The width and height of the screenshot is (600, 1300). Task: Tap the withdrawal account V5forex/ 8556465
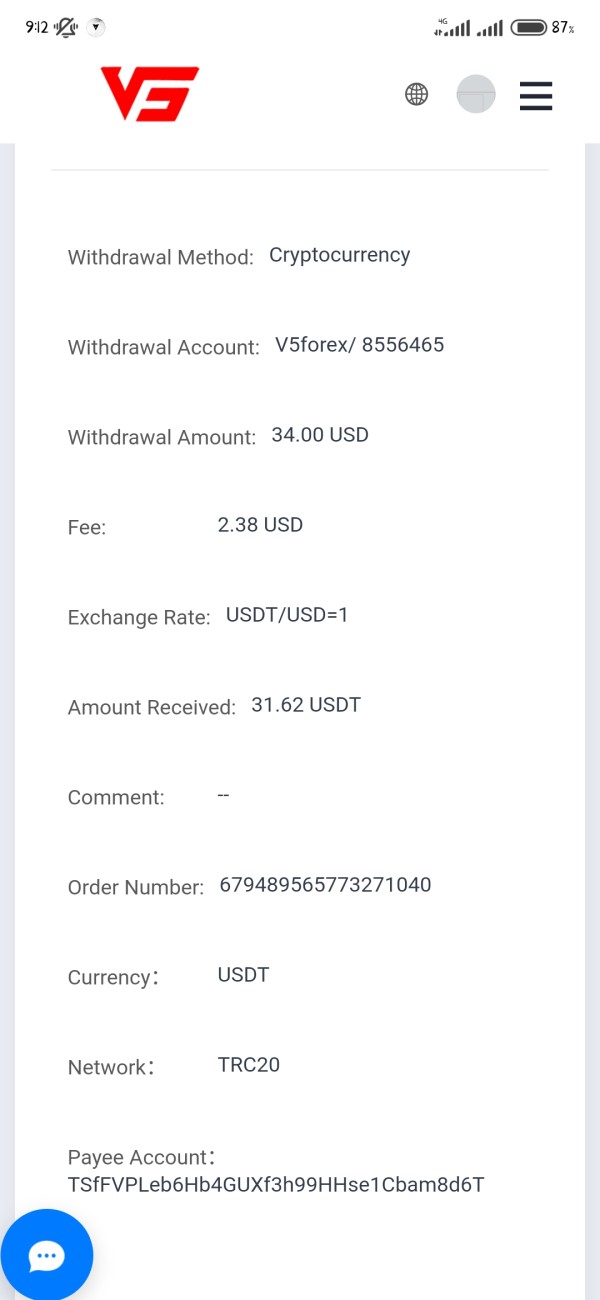tap(360, 345)
